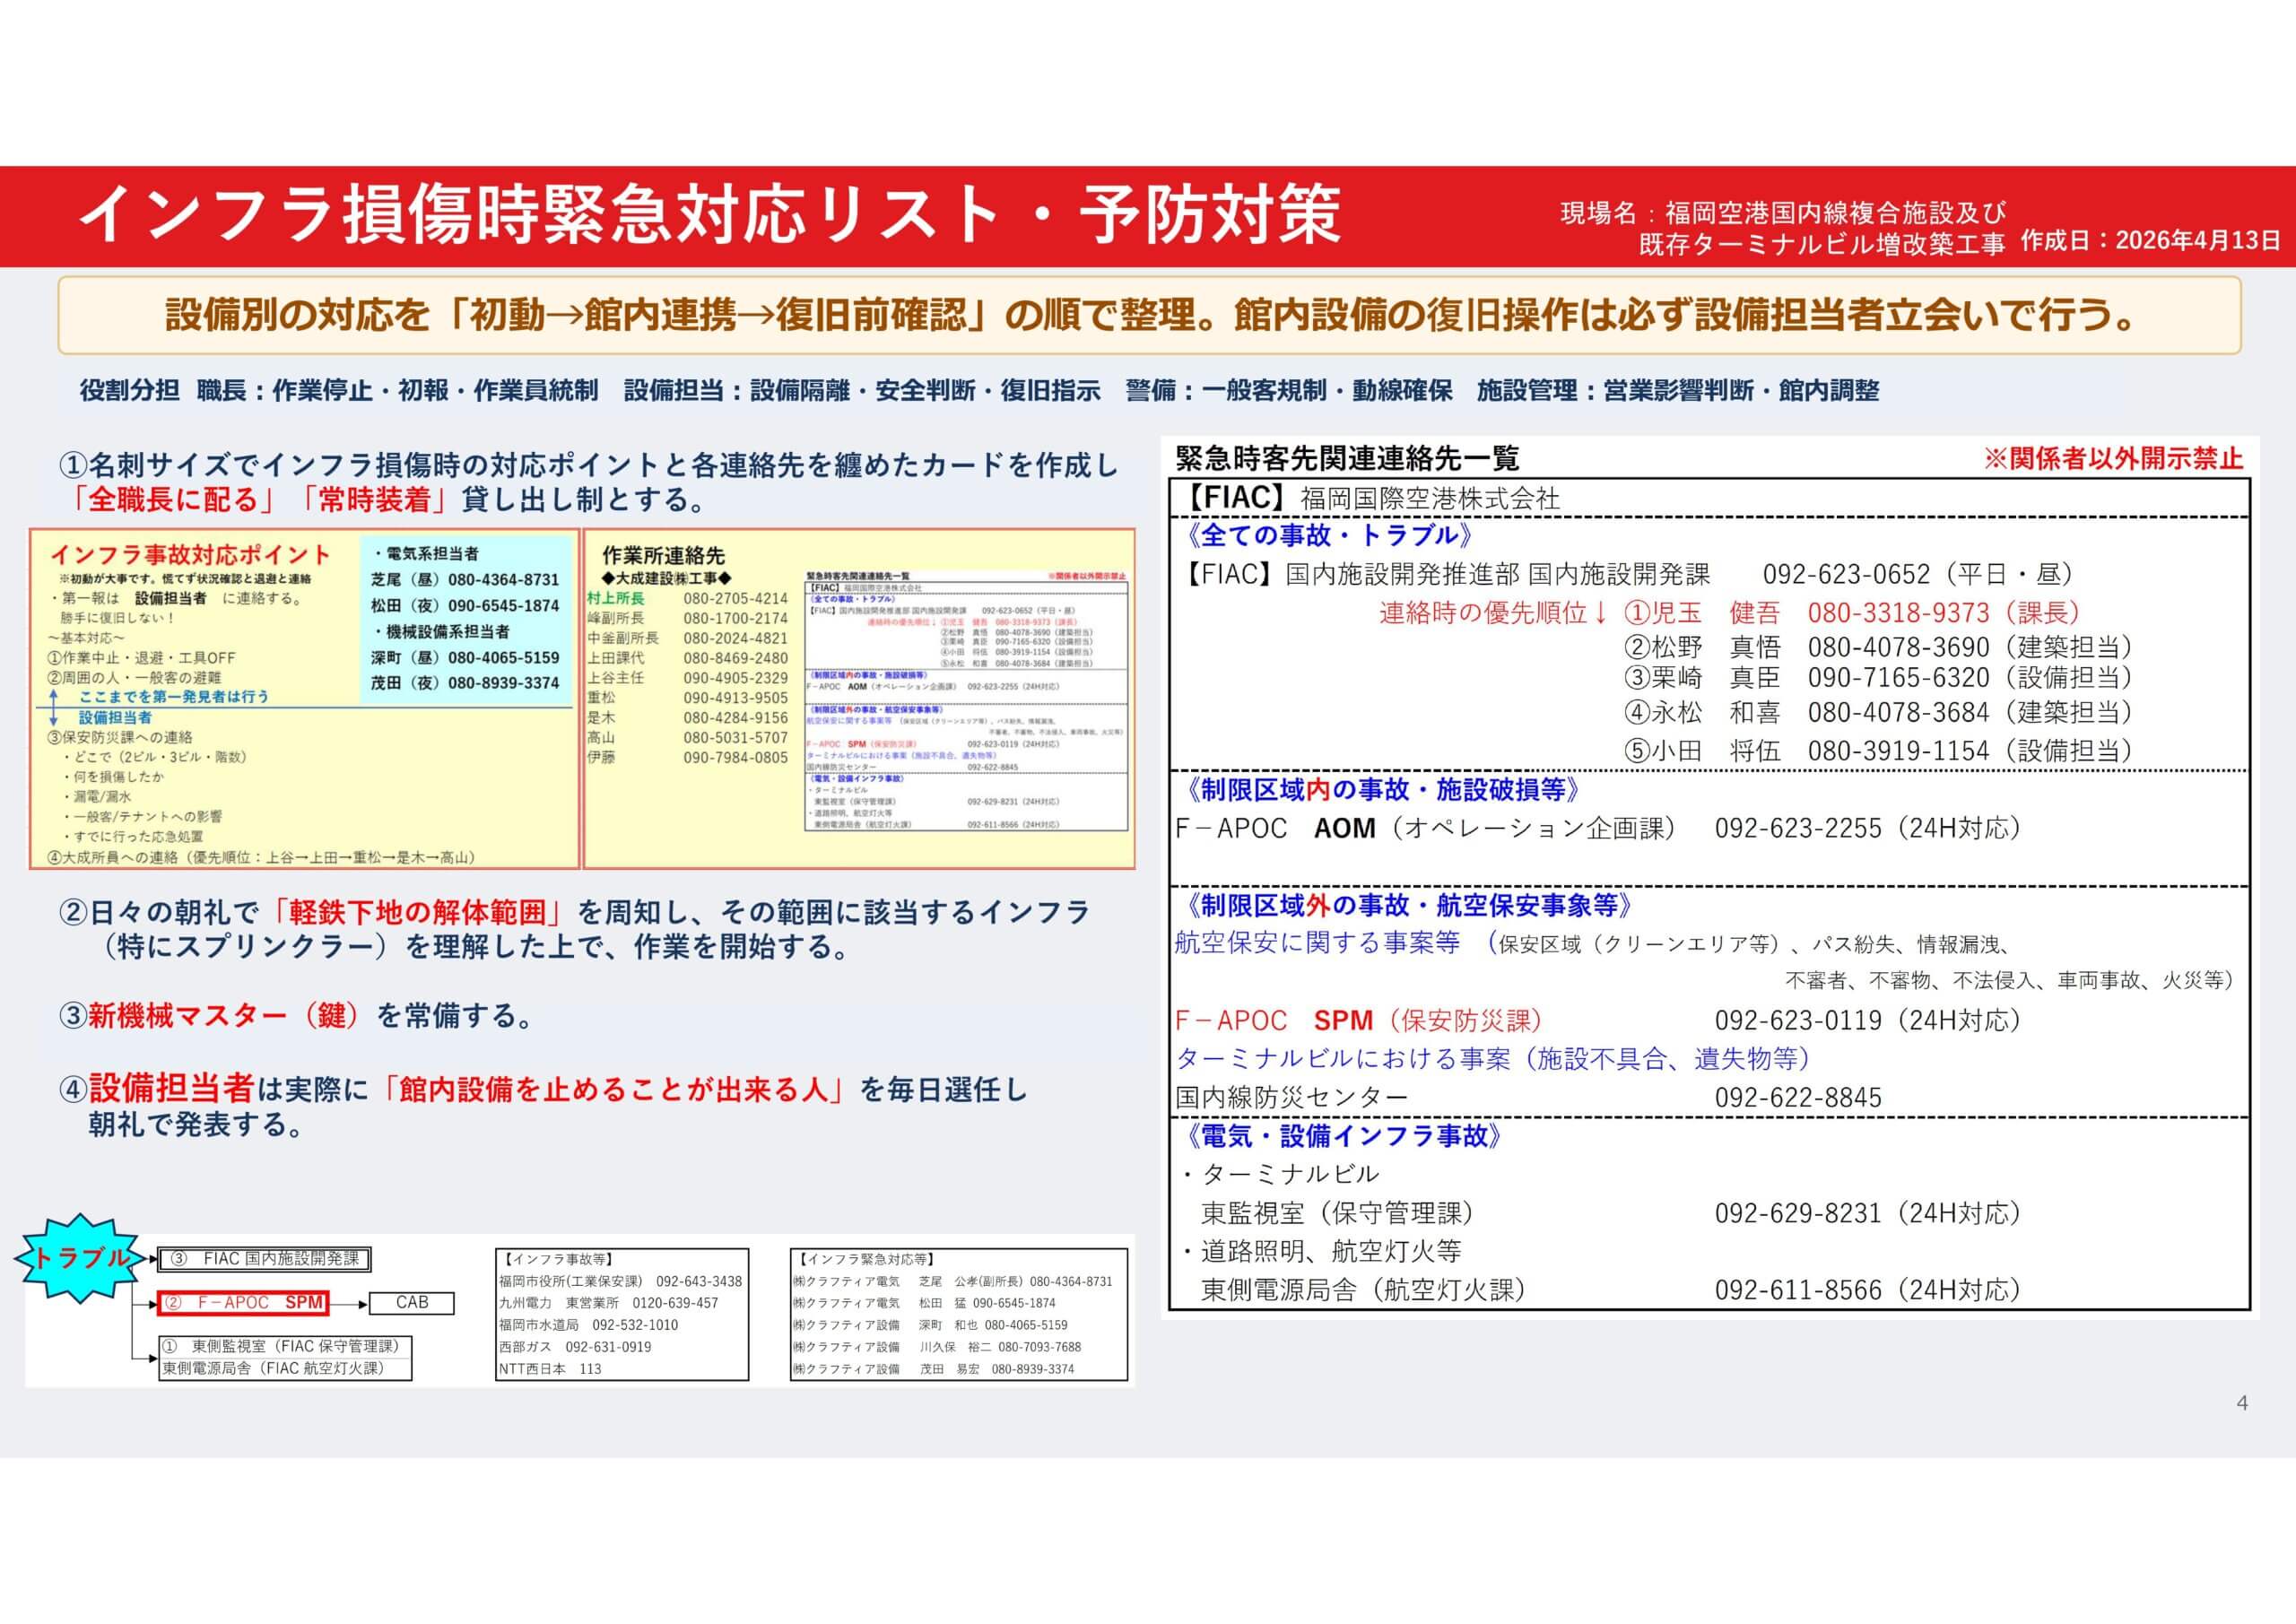Click 上谷主任's number 090-4905-2329

pyautogui.click(x=736, y=678)
